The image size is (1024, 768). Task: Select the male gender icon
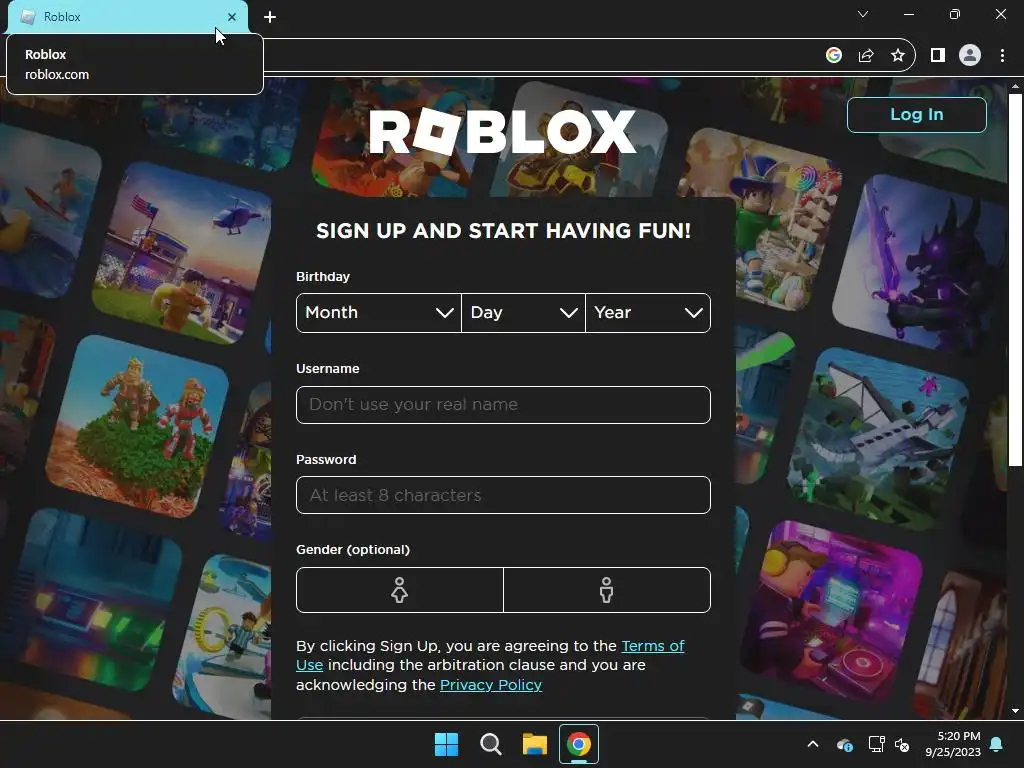607,590
